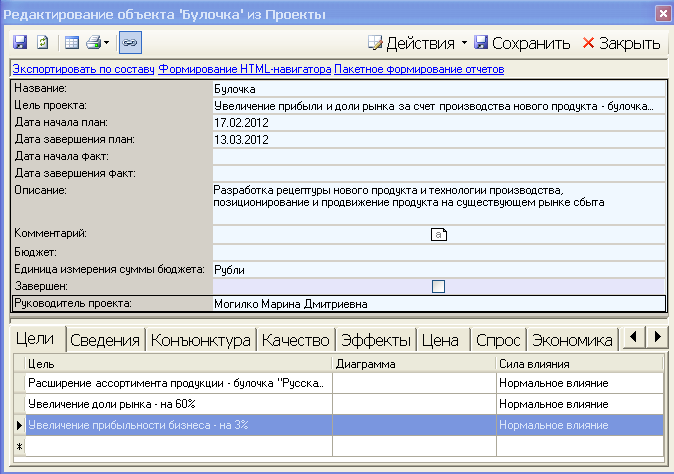Click the printer icon
This screenshot has width=674, height=474.
[x=93, y=43]
